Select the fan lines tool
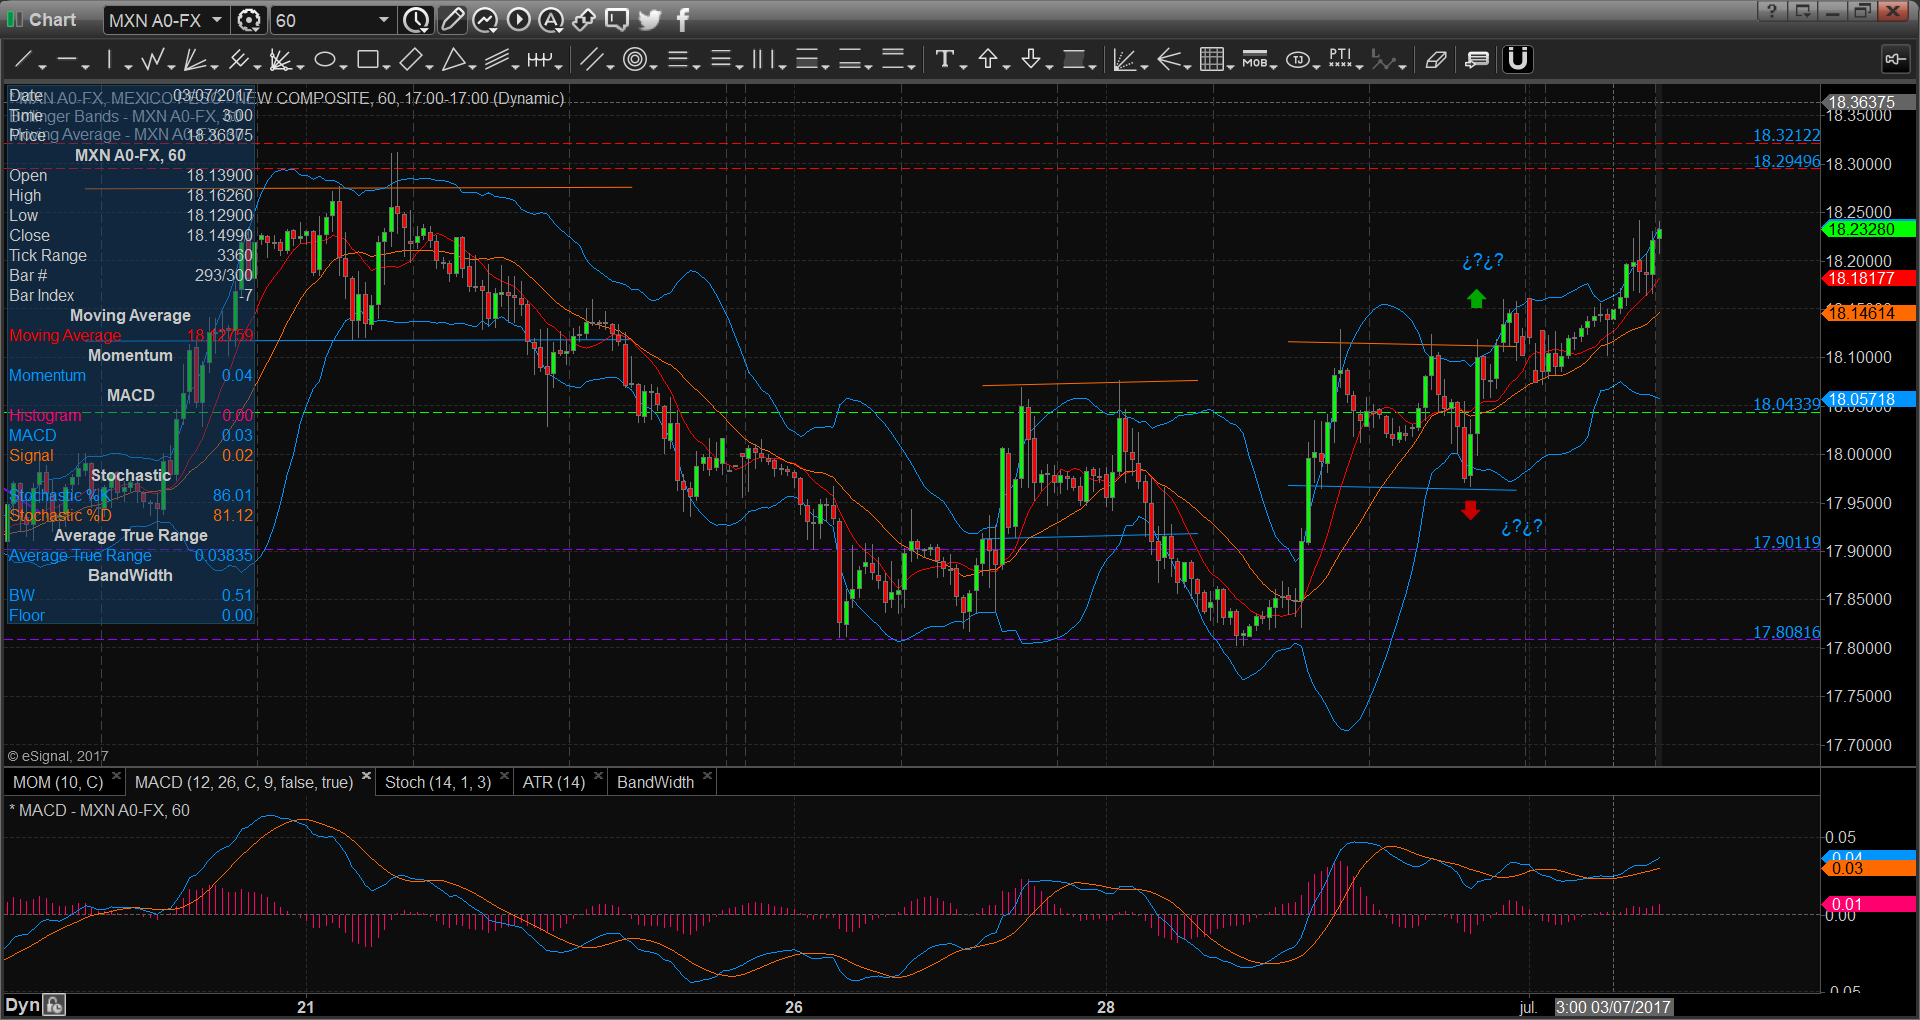The height and width of the screenshot is (1020, 1920). pos(195,60)
